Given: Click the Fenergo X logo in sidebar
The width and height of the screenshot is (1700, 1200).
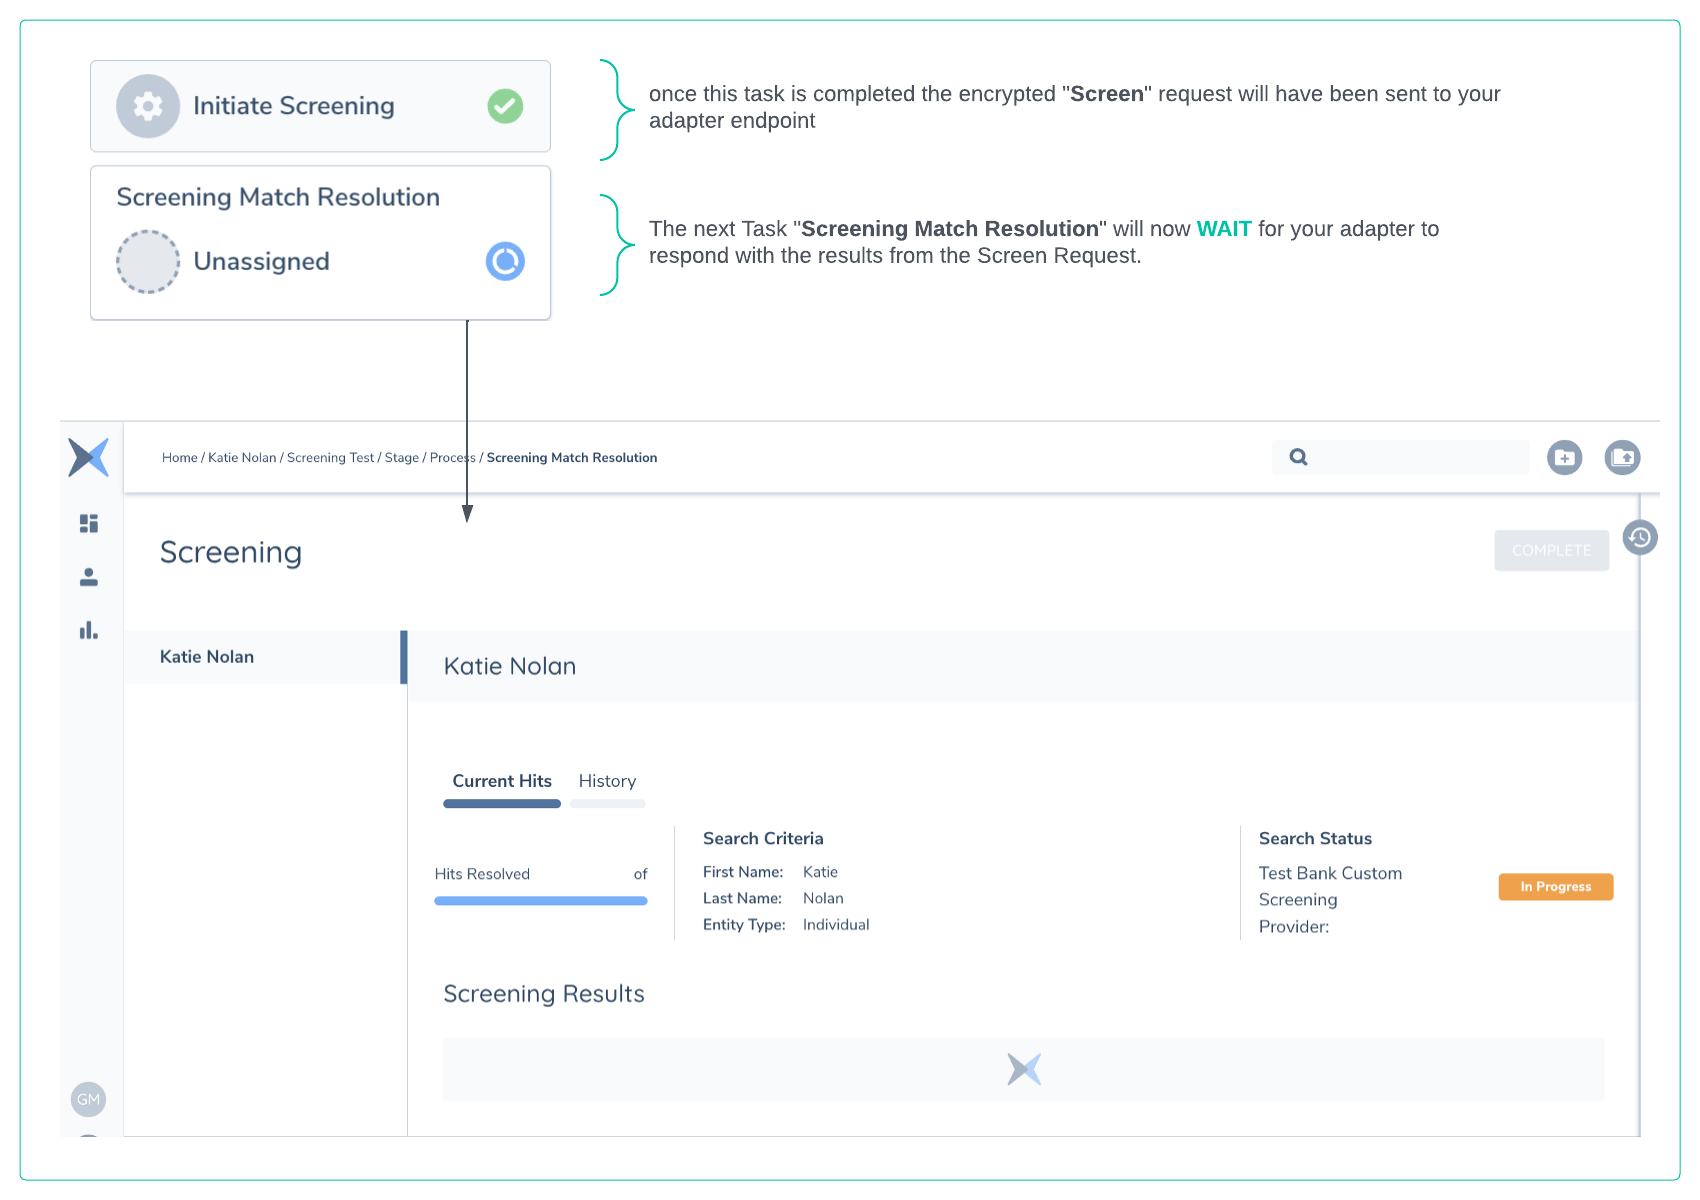Looking at the screenshot, I should click(88, 458).
